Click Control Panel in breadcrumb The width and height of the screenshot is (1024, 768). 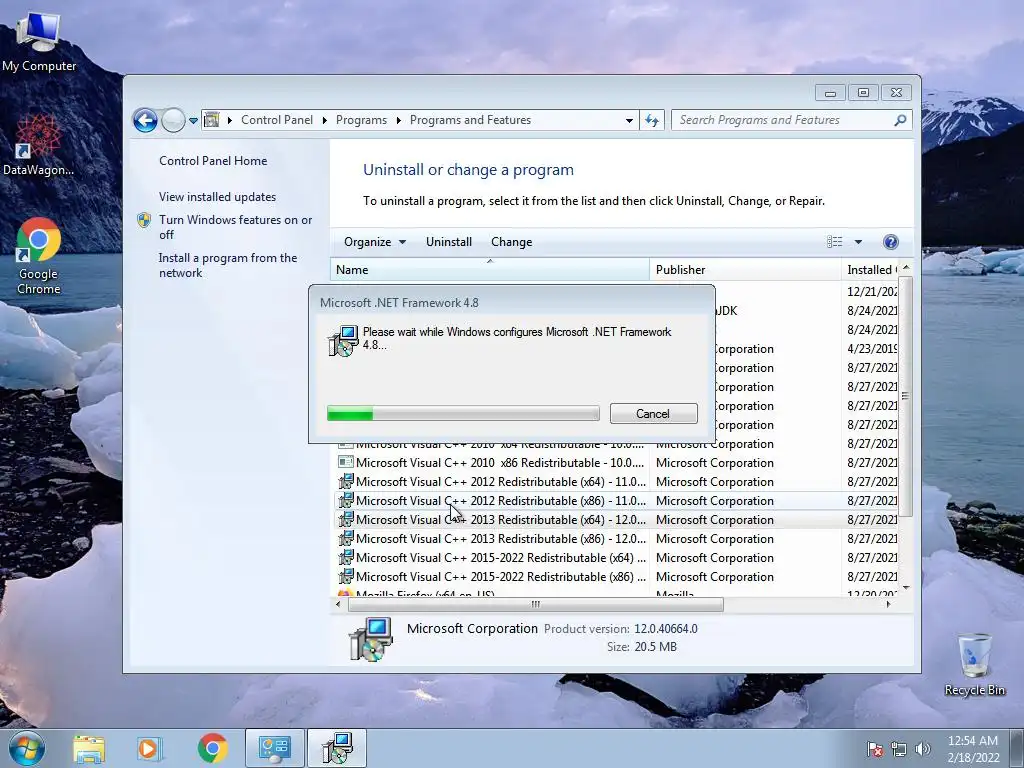pos(277,120)
